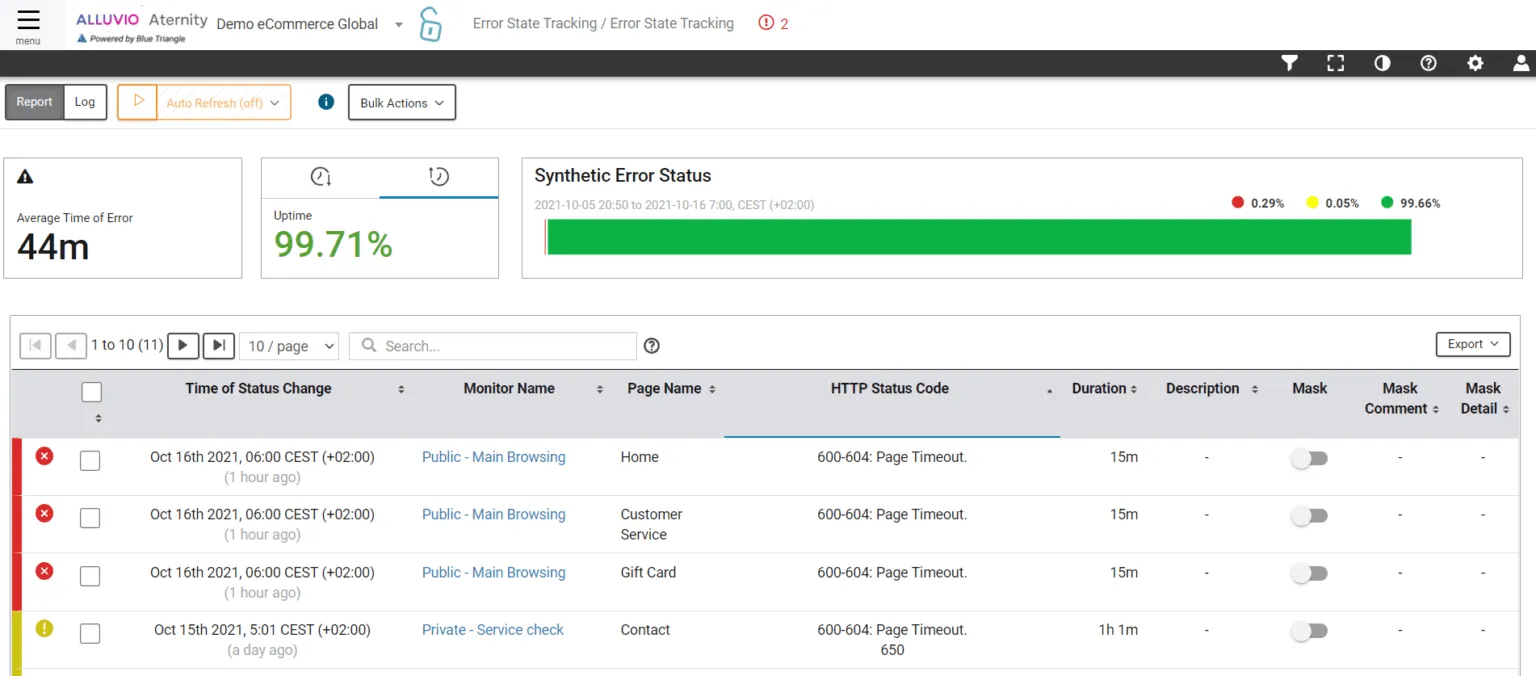Viewport: 1536px width, 676px height.
Task: Open the settings gear icon
Action: click(1475, 63)
